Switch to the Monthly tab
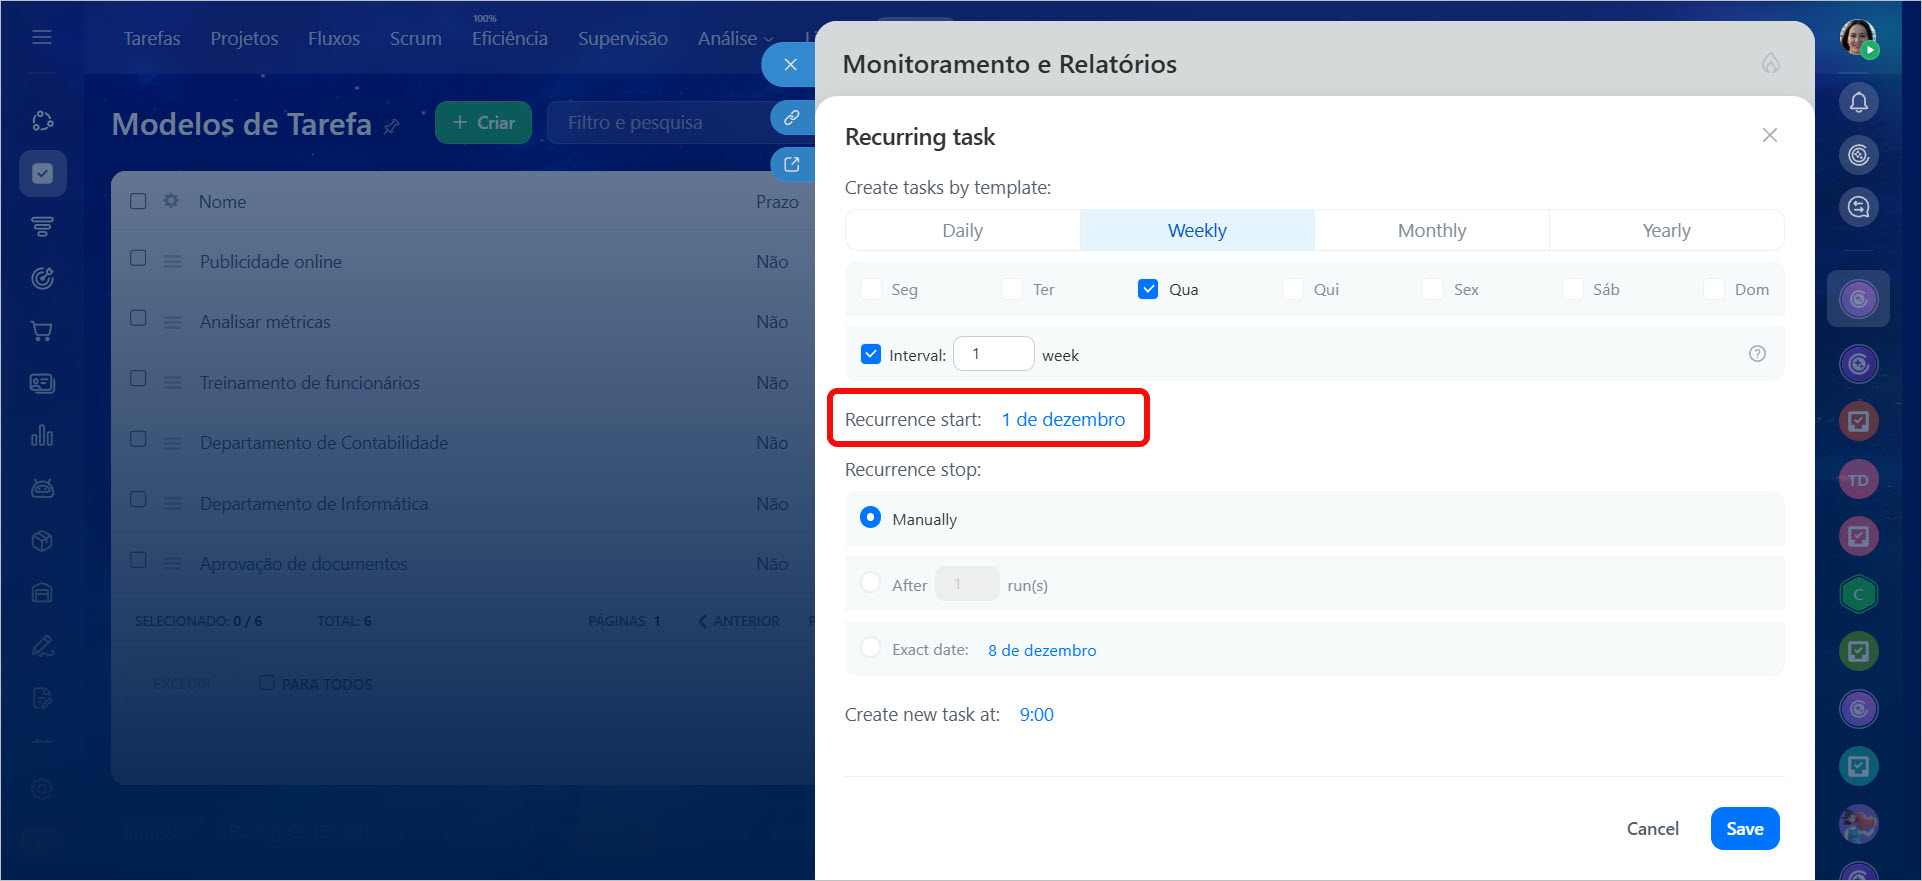Viewport: 1922px width, 881px height. click(1431, 231)
